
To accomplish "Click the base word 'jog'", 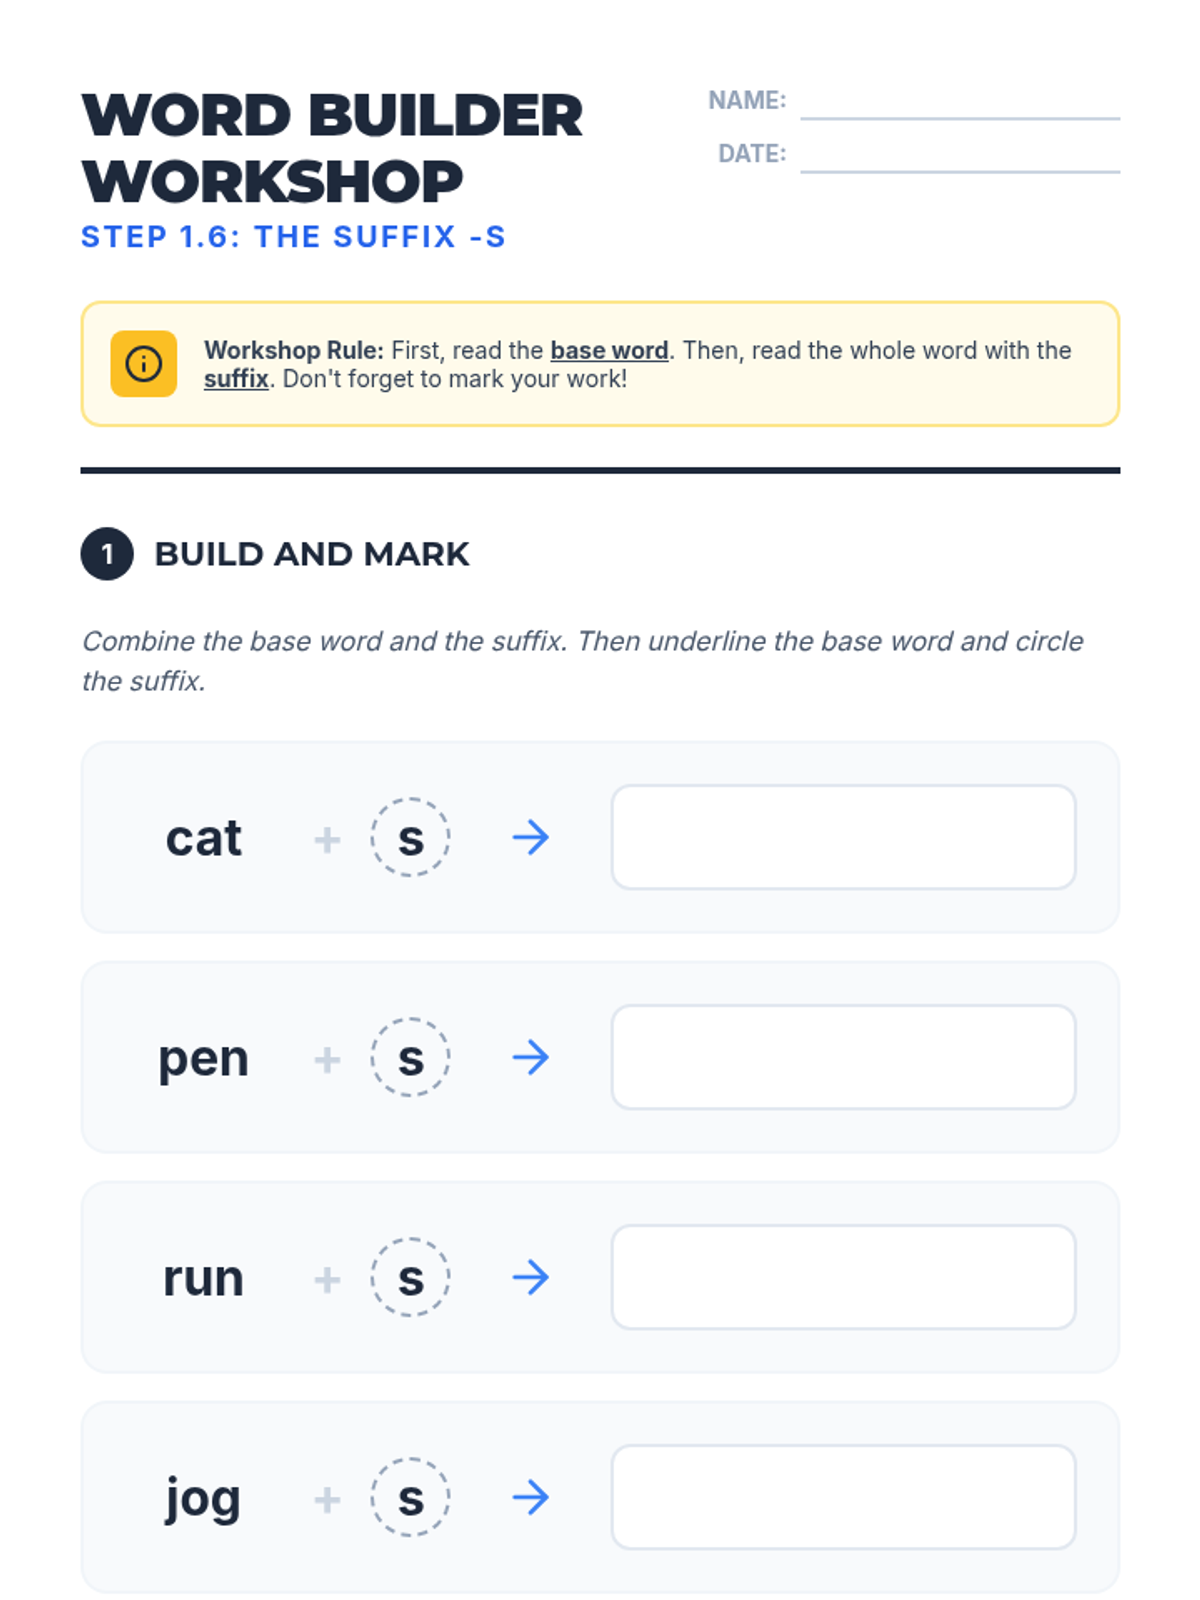I will 203,1500.
